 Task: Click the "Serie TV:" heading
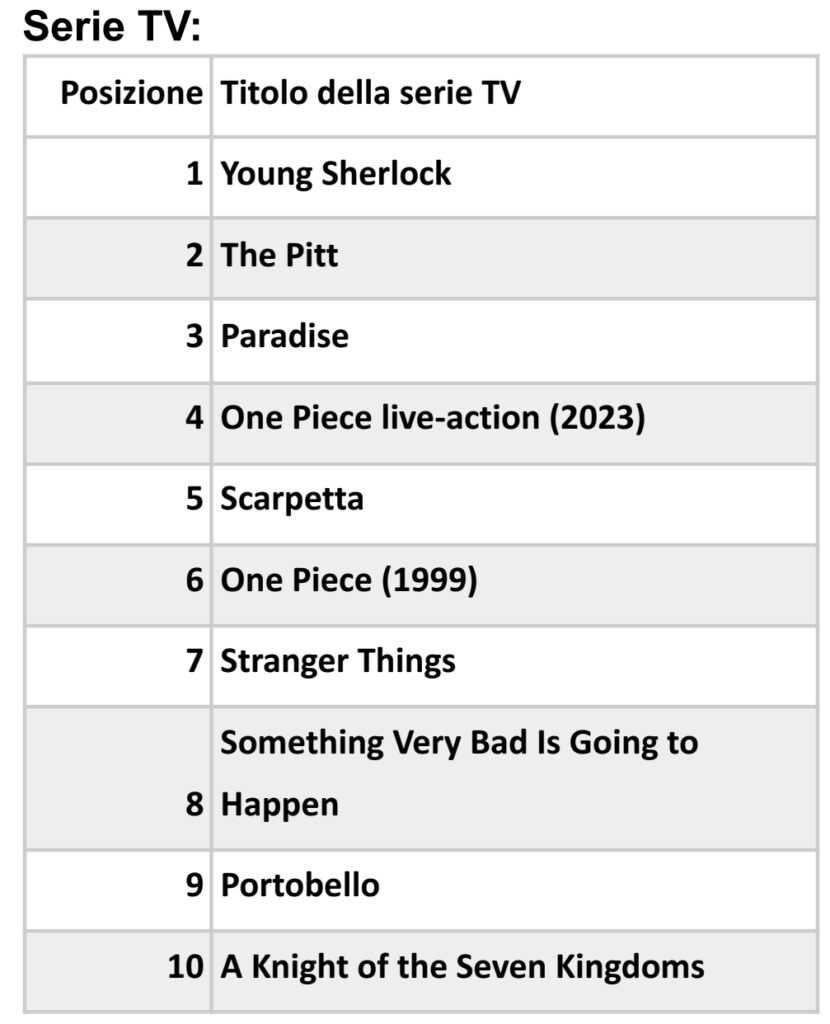(112, 25)
